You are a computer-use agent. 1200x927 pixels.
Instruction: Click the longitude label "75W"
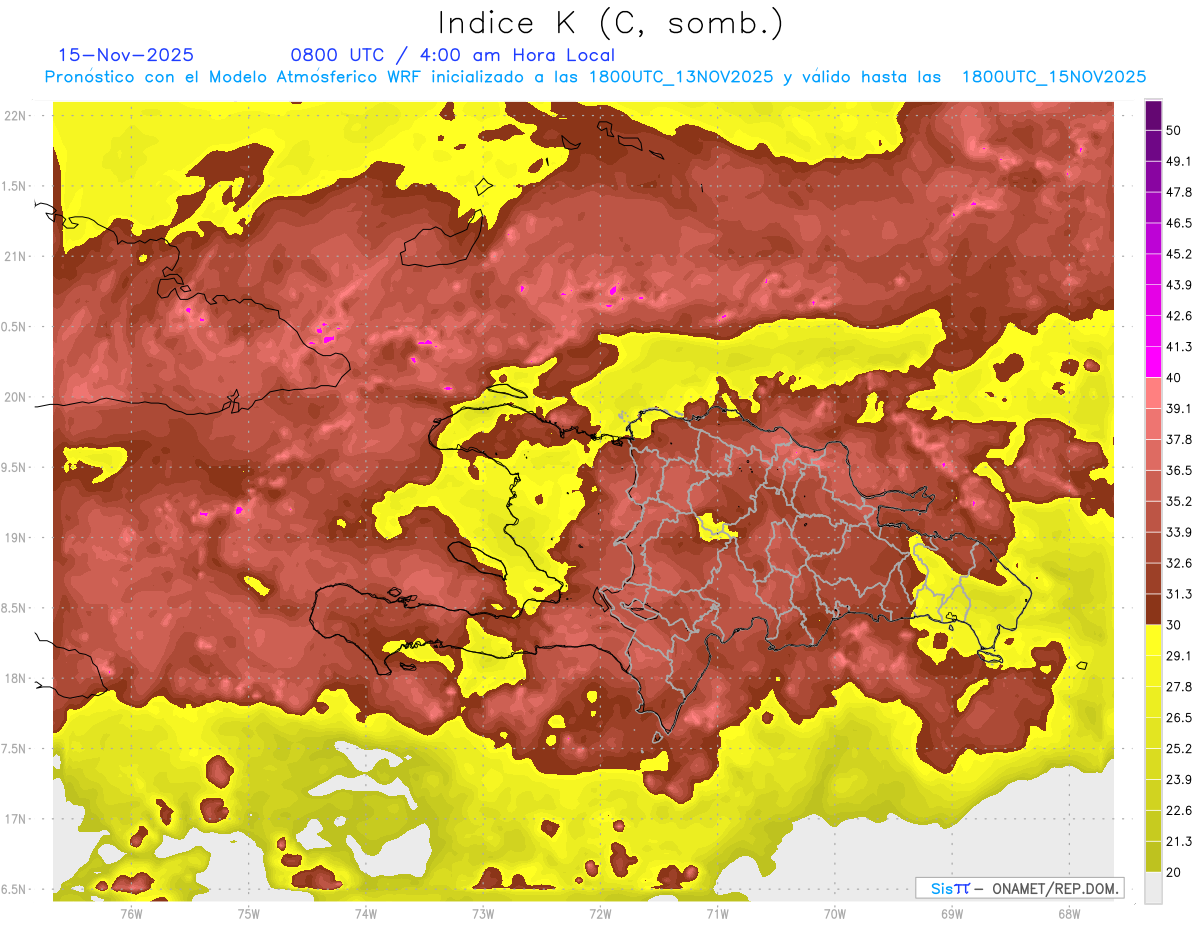(249, 914)
